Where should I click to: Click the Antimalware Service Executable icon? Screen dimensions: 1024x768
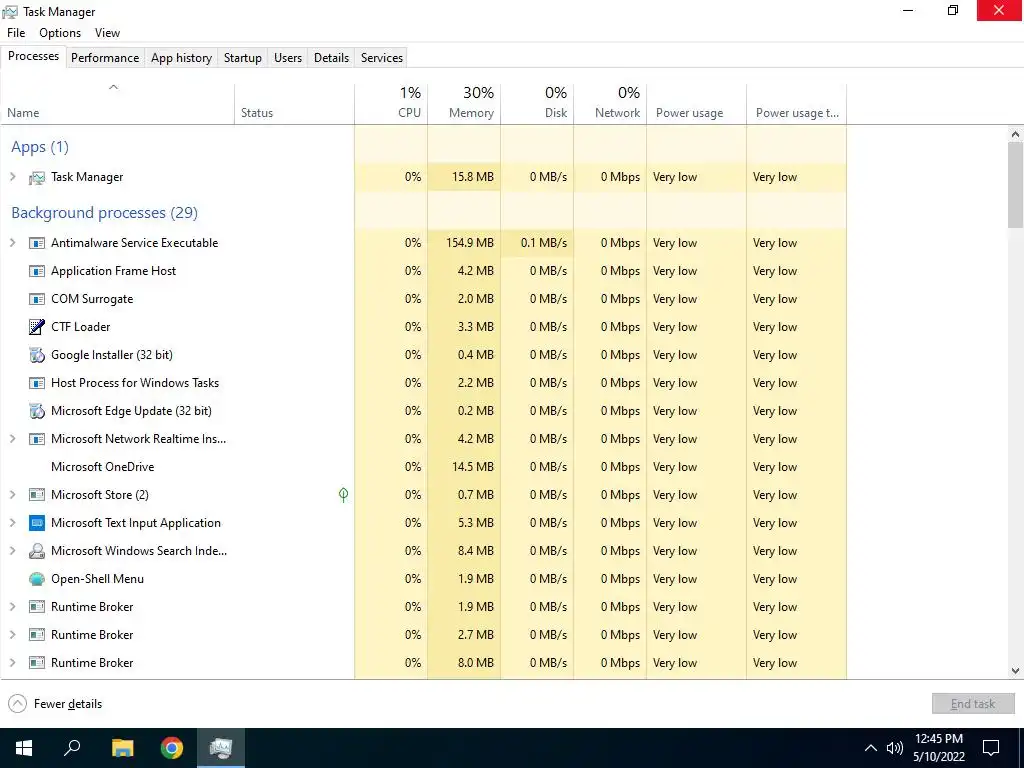pos(37,243)
